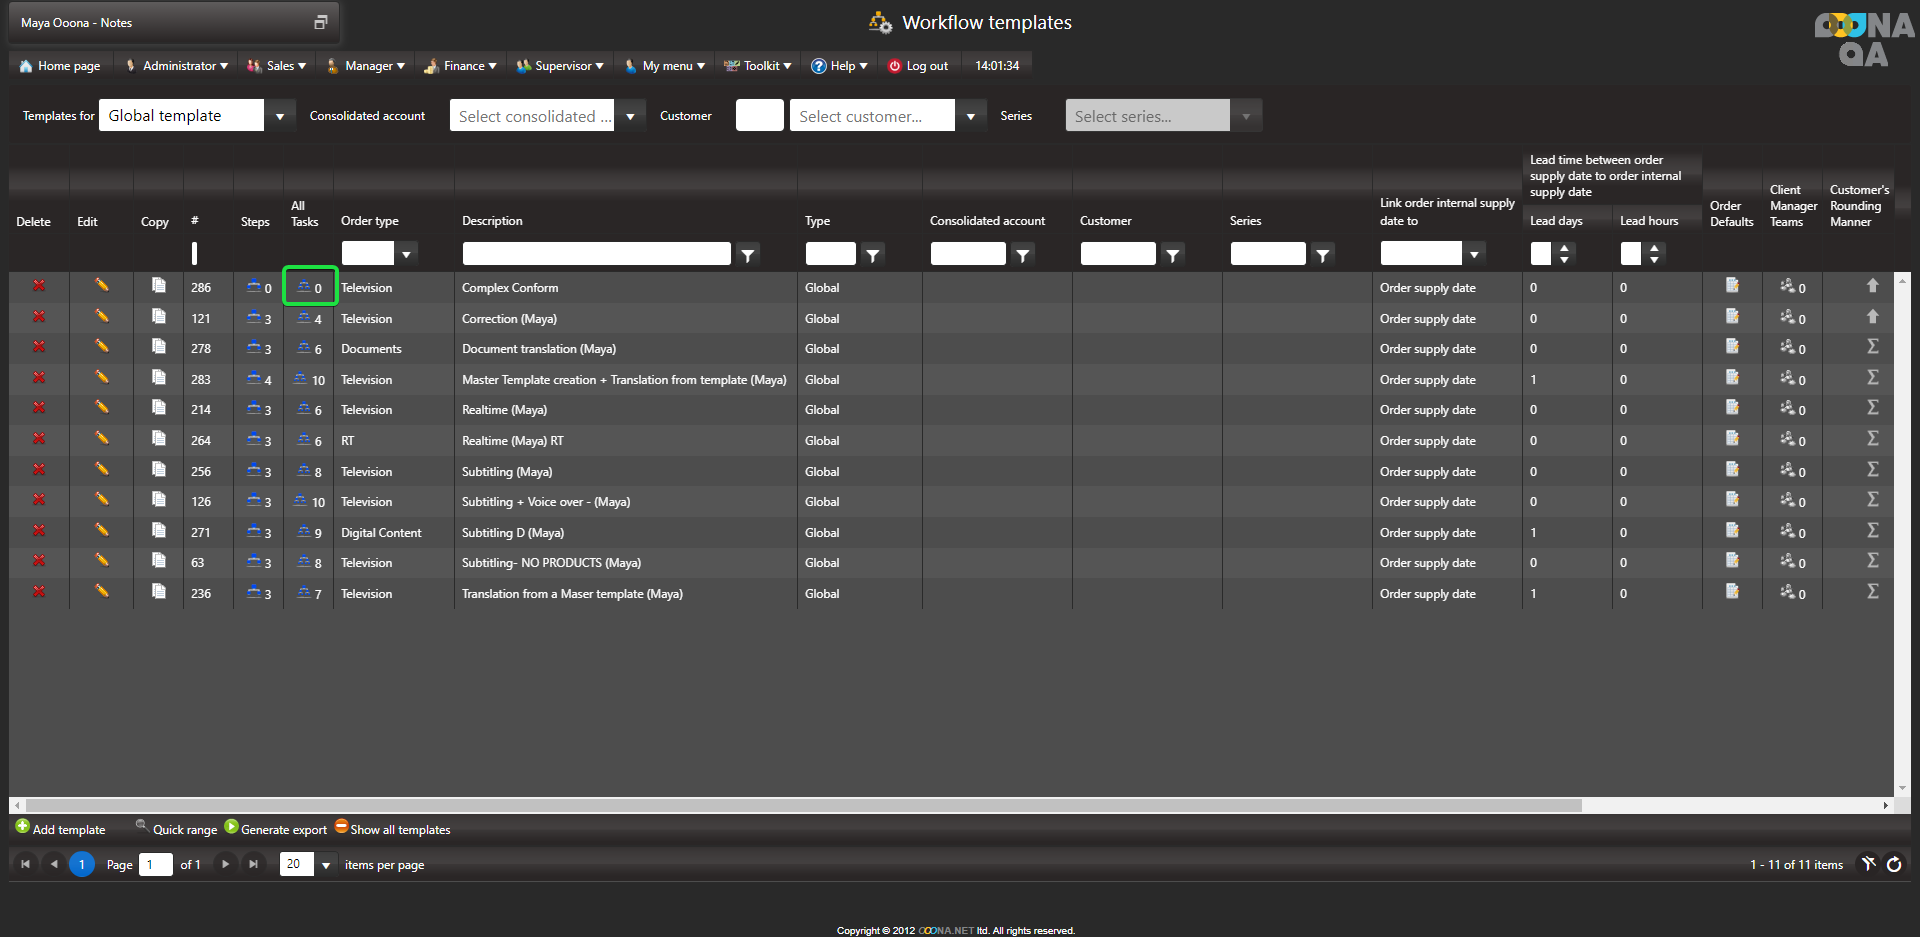Open Order Defaults for Realtime (Maya) RT
This screenshot has height=937, width=1920.
click(x=1731, y=439)
